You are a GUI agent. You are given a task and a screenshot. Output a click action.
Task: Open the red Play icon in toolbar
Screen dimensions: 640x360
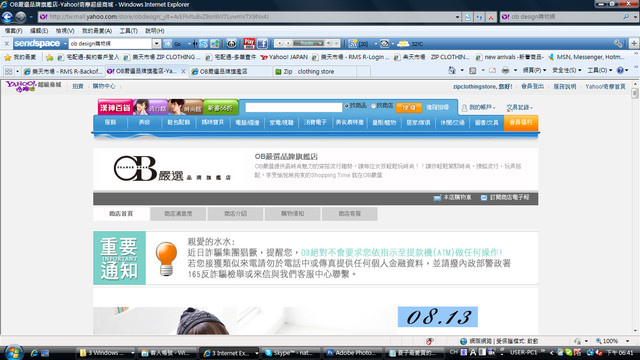click(249, 43)
